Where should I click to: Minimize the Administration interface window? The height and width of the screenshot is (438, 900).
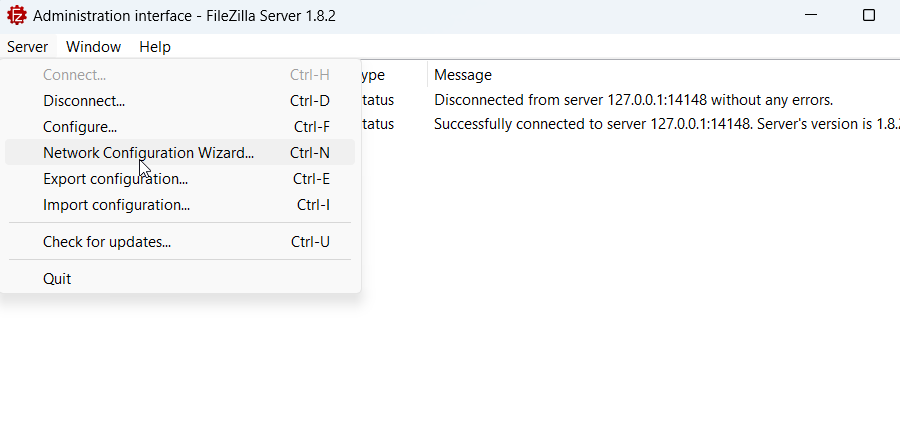pyautogui.click(x=810, y=15)
